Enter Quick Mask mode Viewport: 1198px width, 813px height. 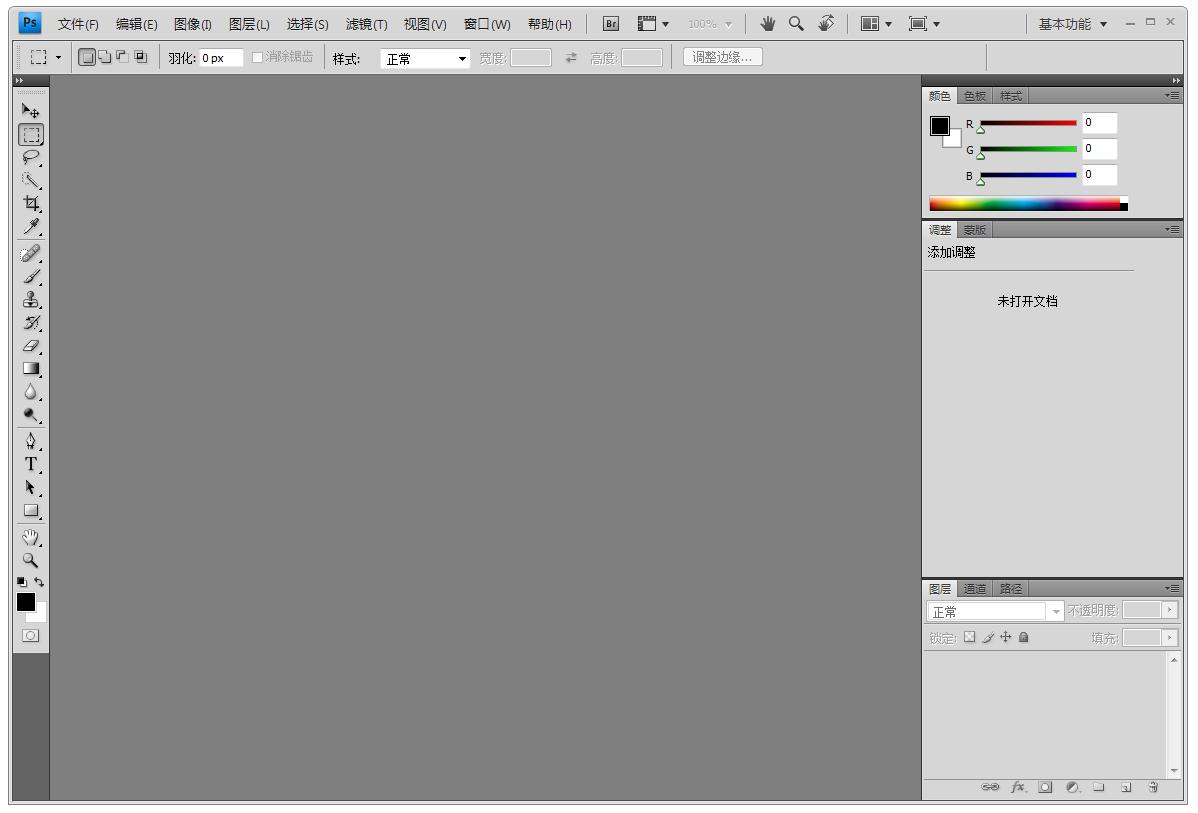tap(30, 636)
